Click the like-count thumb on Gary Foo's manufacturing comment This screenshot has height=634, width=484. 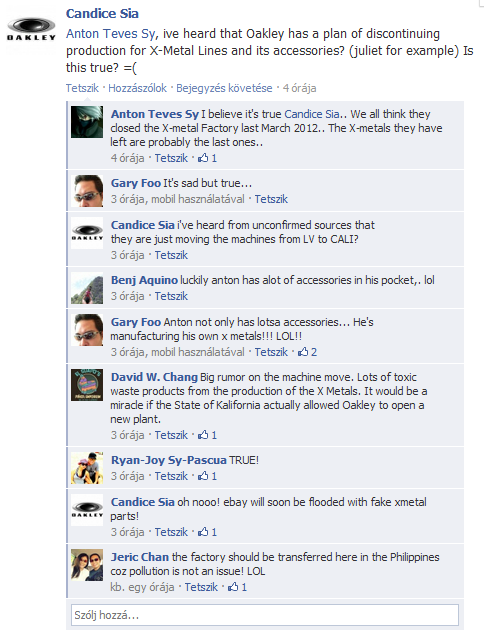tap(303, 352)
